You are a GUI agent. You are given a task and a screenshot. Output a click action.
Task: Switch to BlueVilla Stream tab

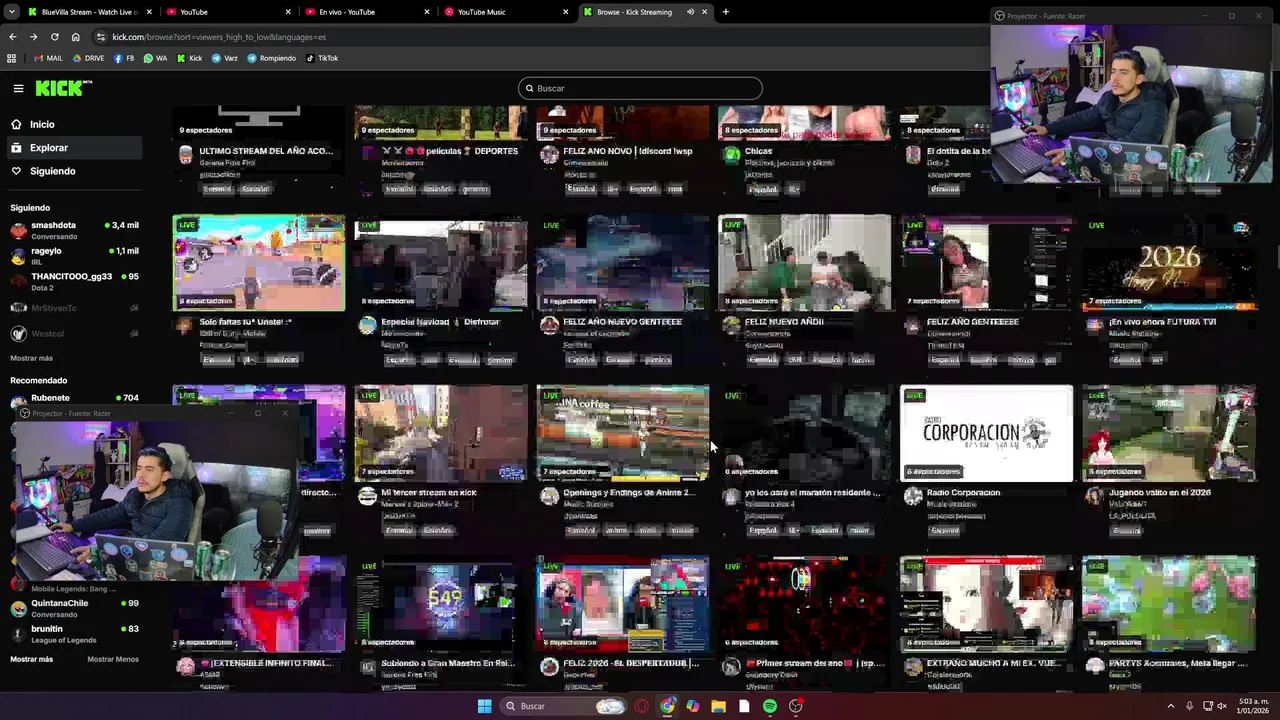88,12
